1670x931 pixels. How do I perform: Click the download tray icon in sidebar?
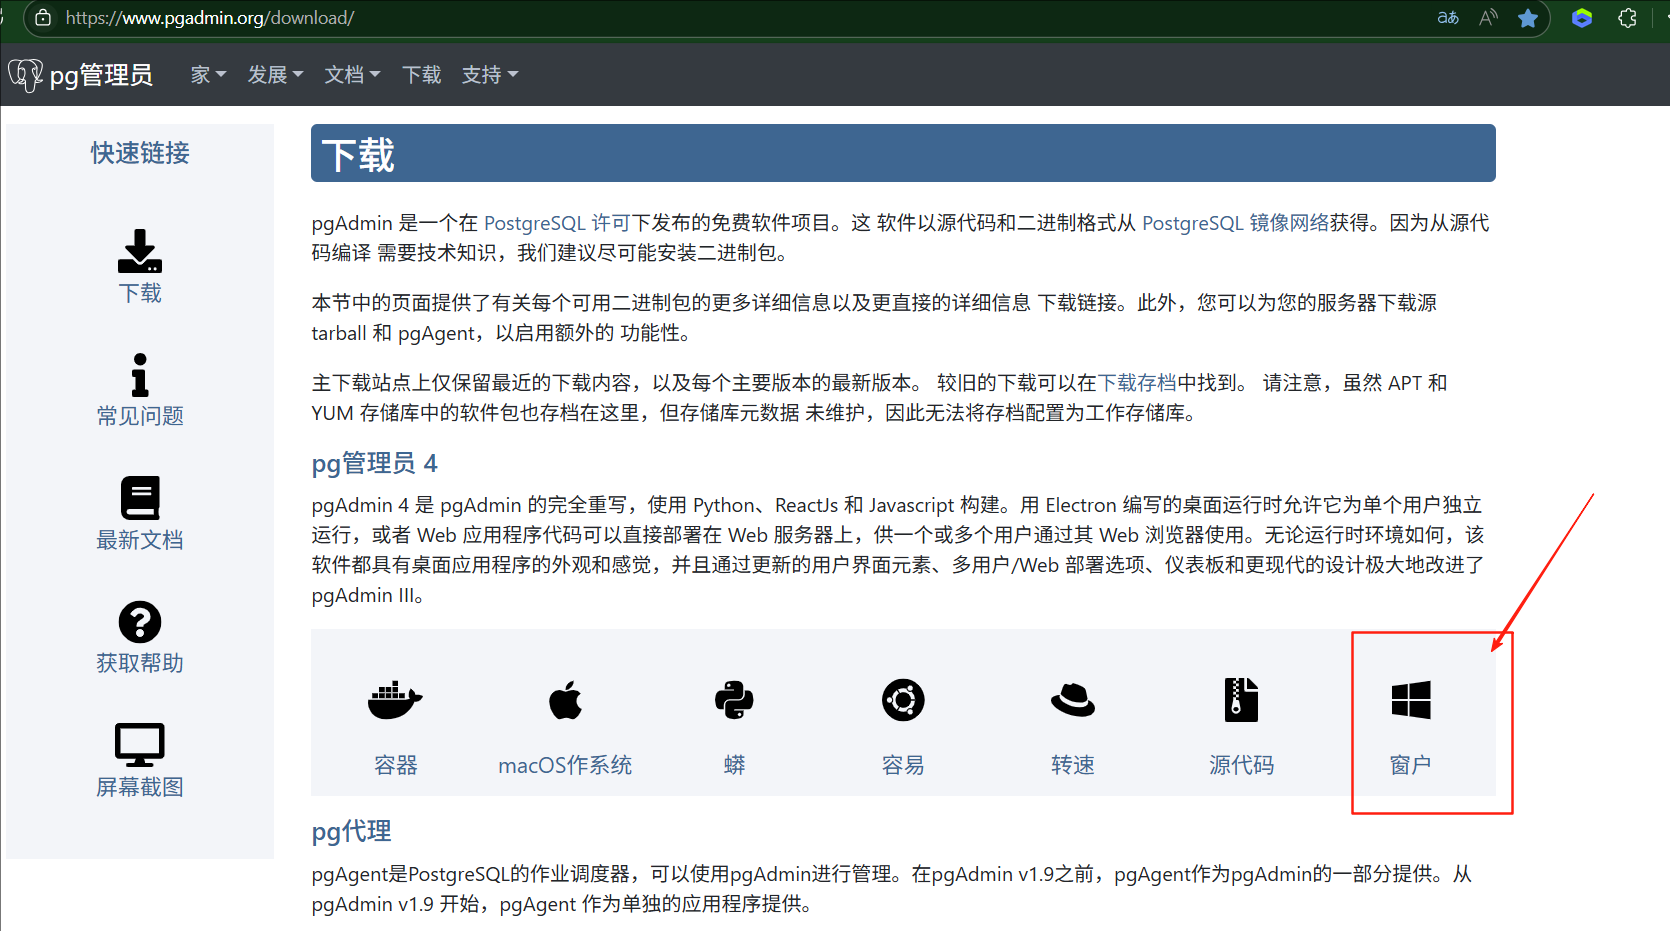[140, 251]
